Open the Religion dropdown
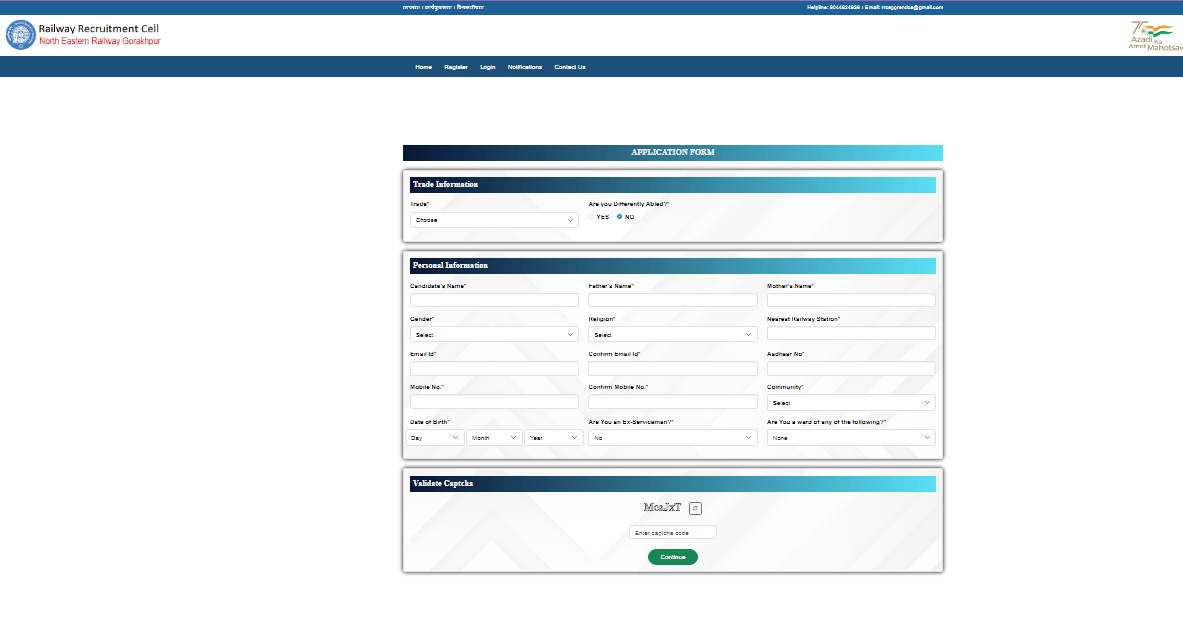 (672, 335)
